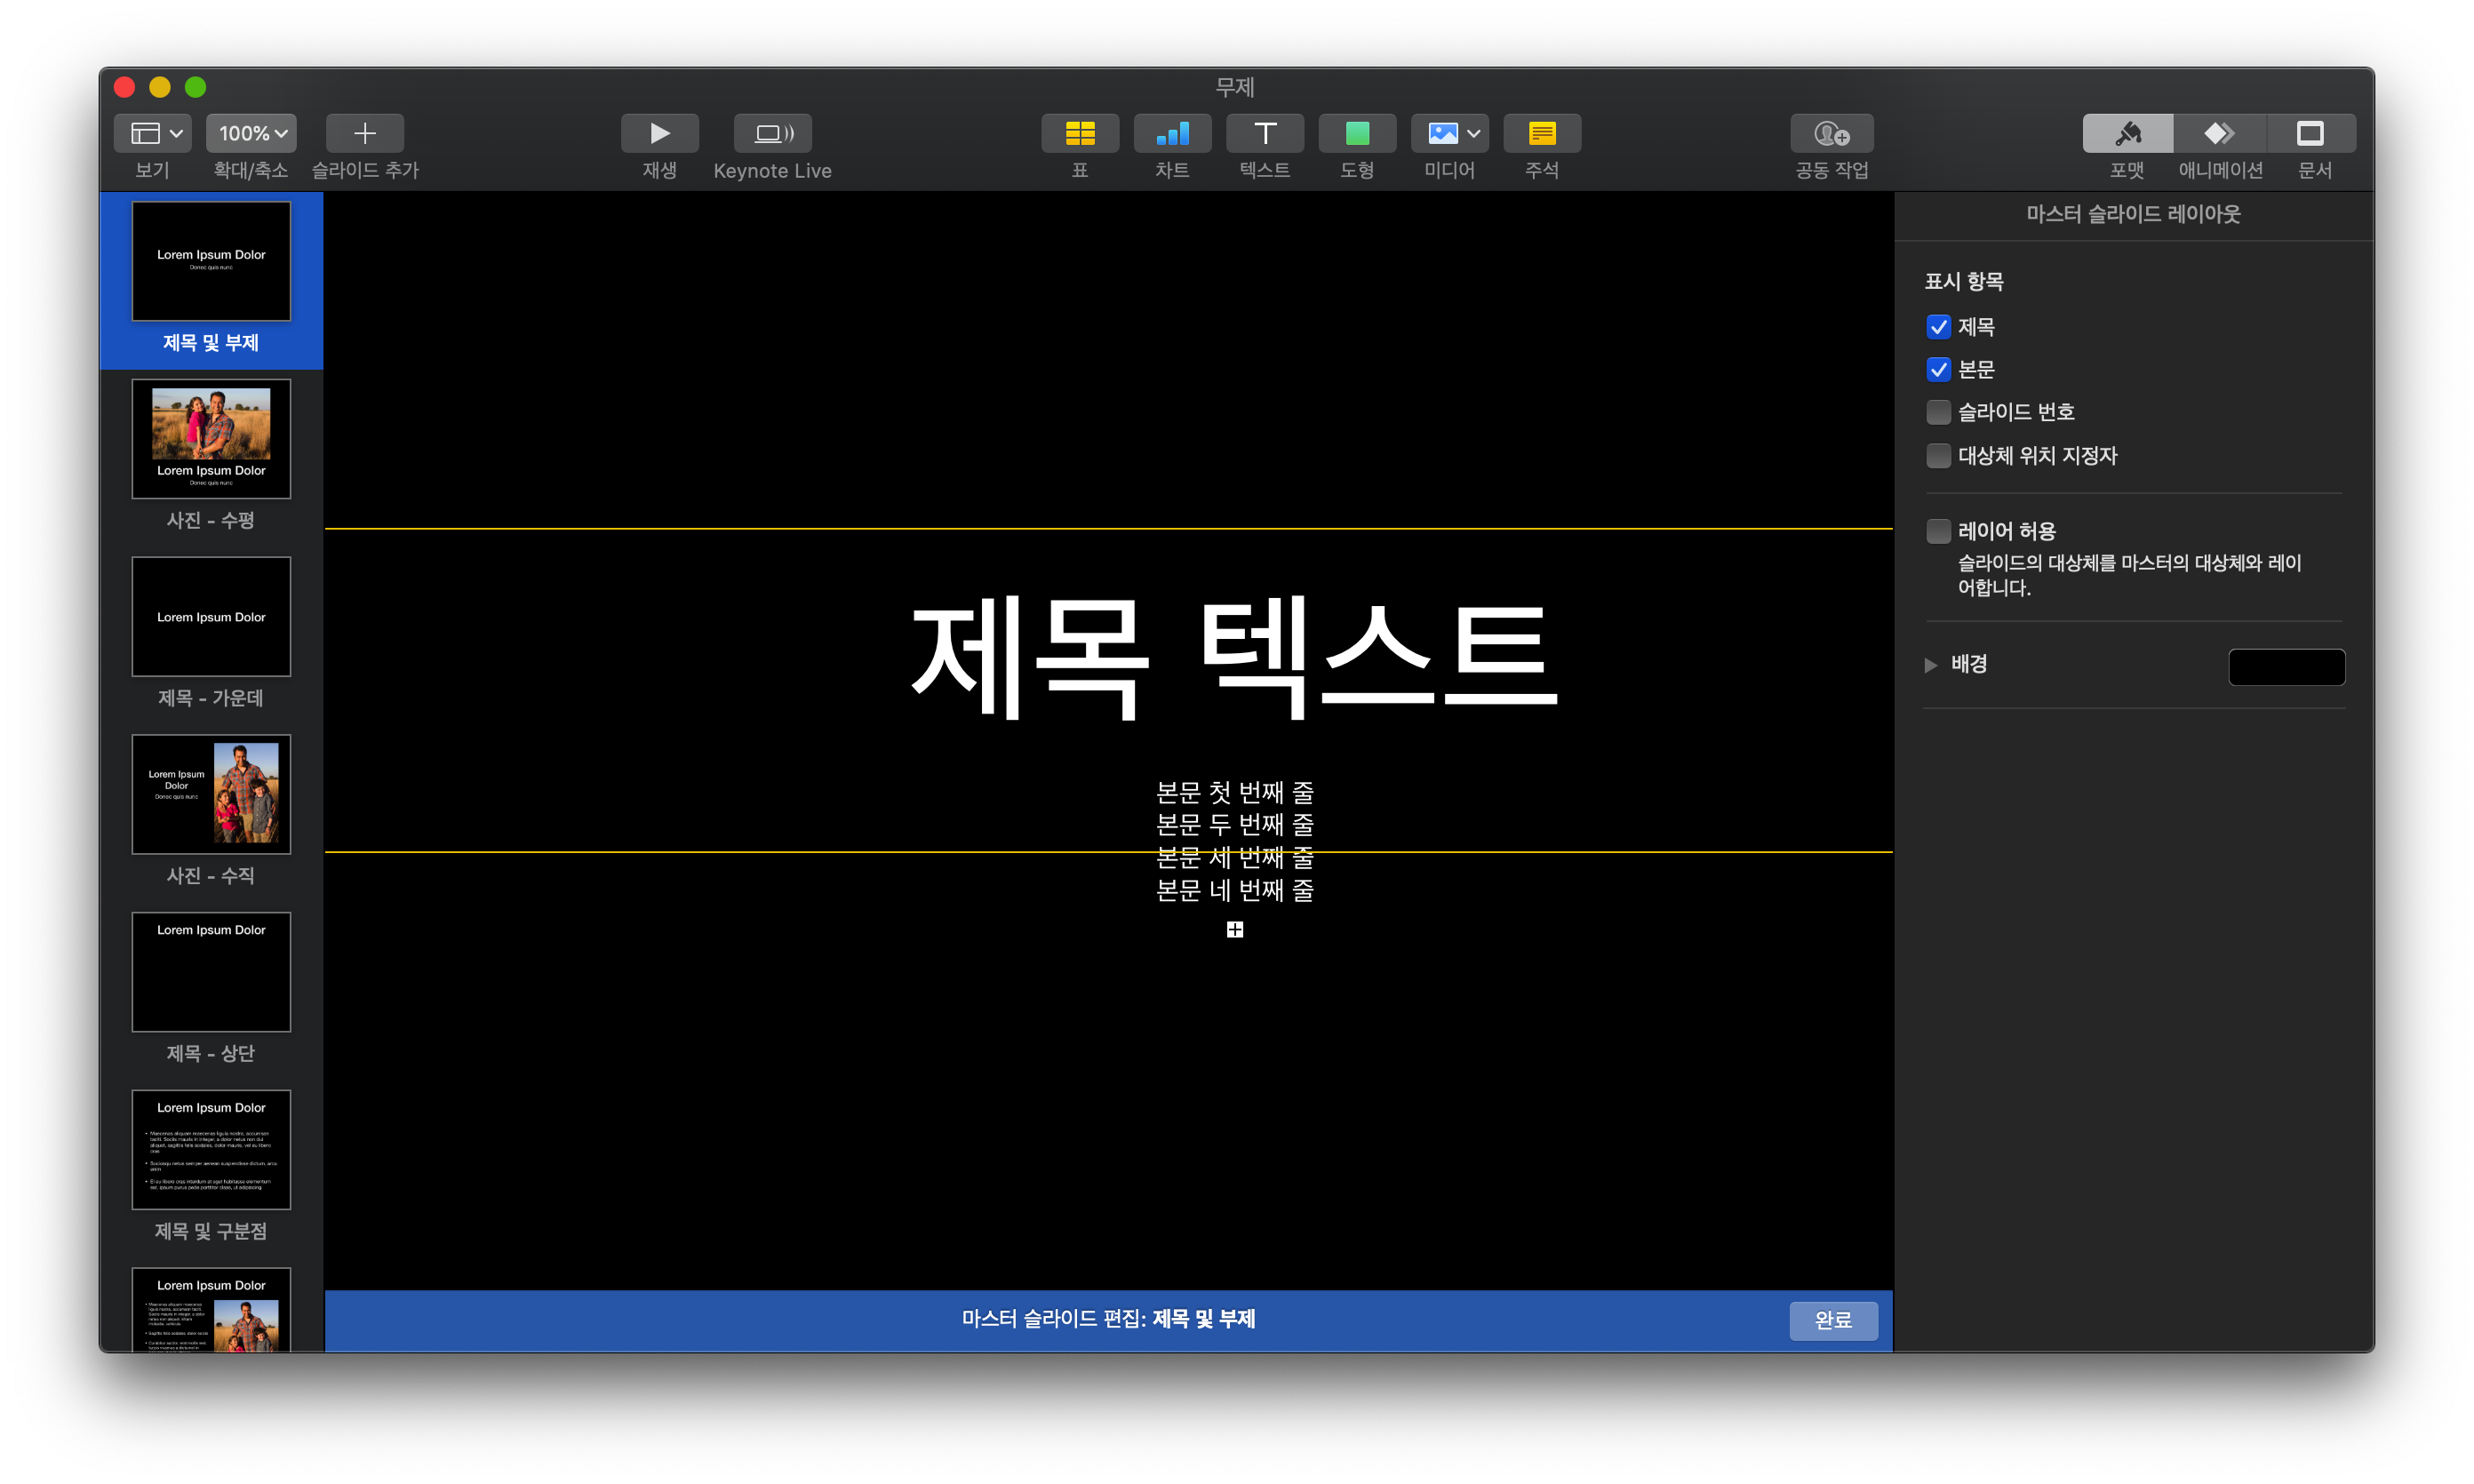The height and width of the screenshot is (1484, 2474).
Task: Switch to the 문서 inspector tab
Action: pyautogui.click(x=2310, y=133)
